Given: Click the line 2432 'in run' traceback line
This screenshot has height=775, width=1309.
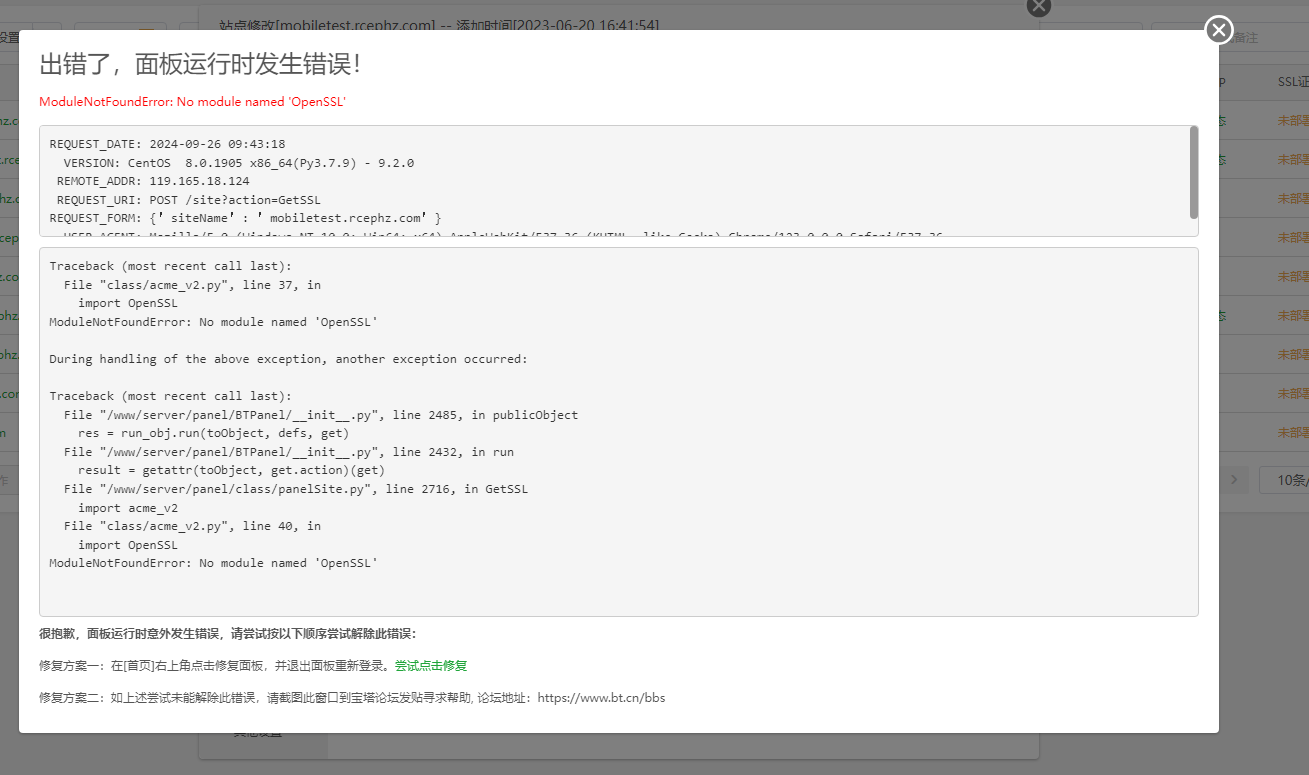Looking at the screenshot, I should [289, 452].
